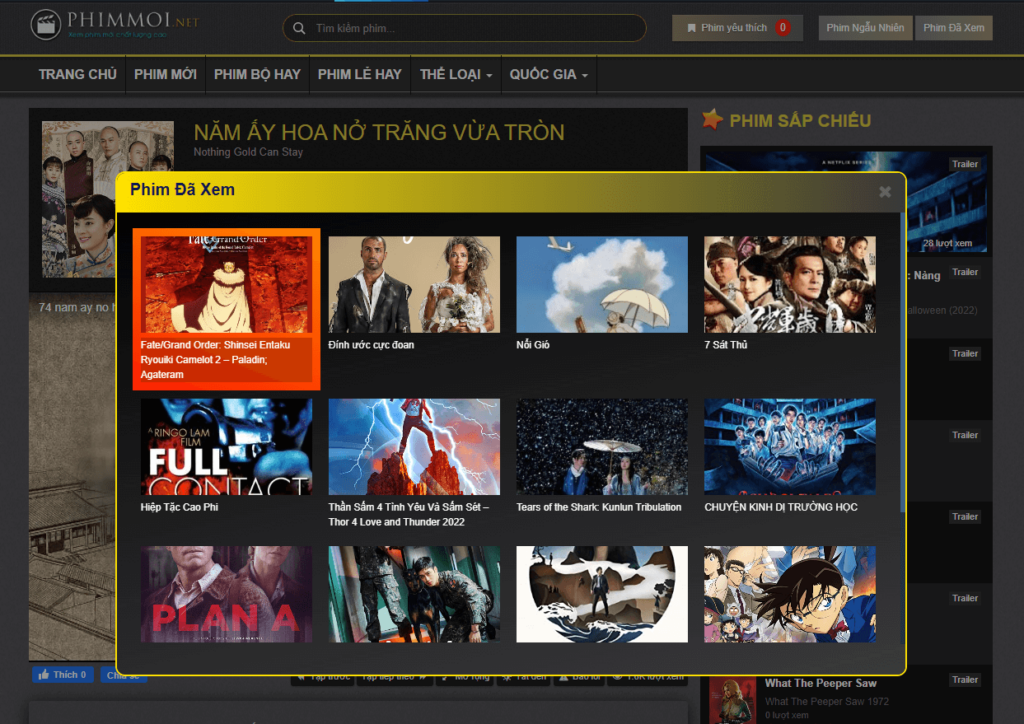Click the Năm Ấy Hoa Nở Trăng Vừa Tròn title
The image size is (1024, 724).
[379, 133]
